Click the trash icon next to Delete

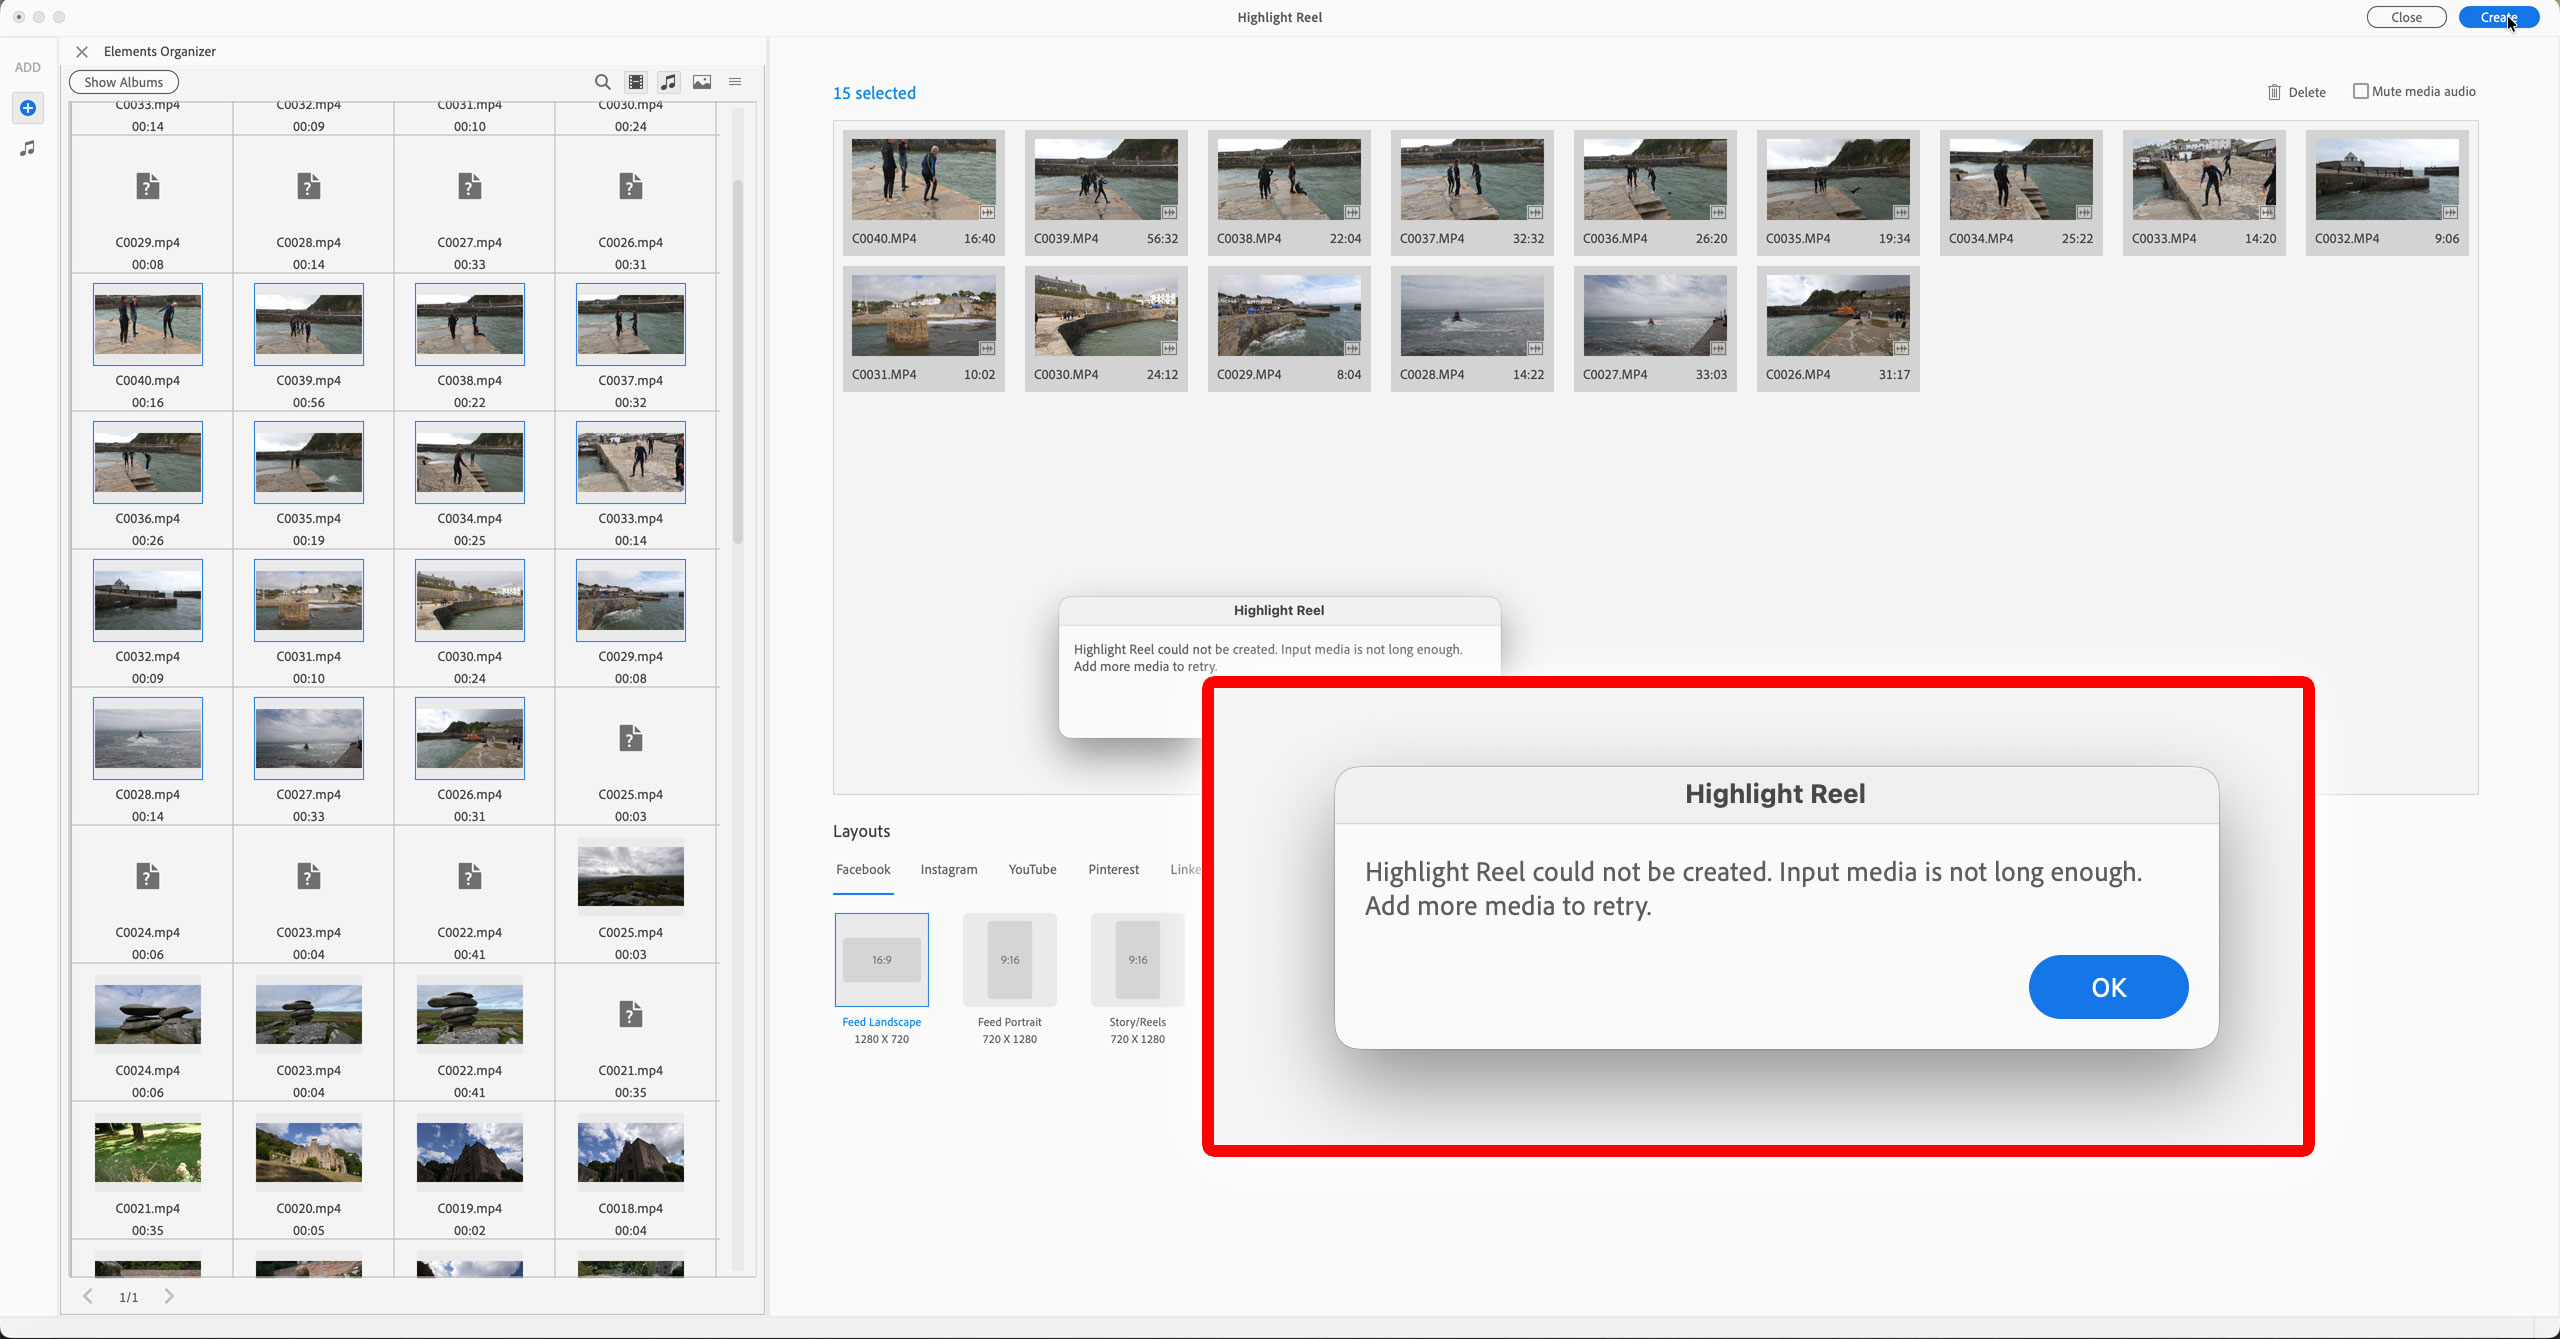click(x=2274, y=92)
